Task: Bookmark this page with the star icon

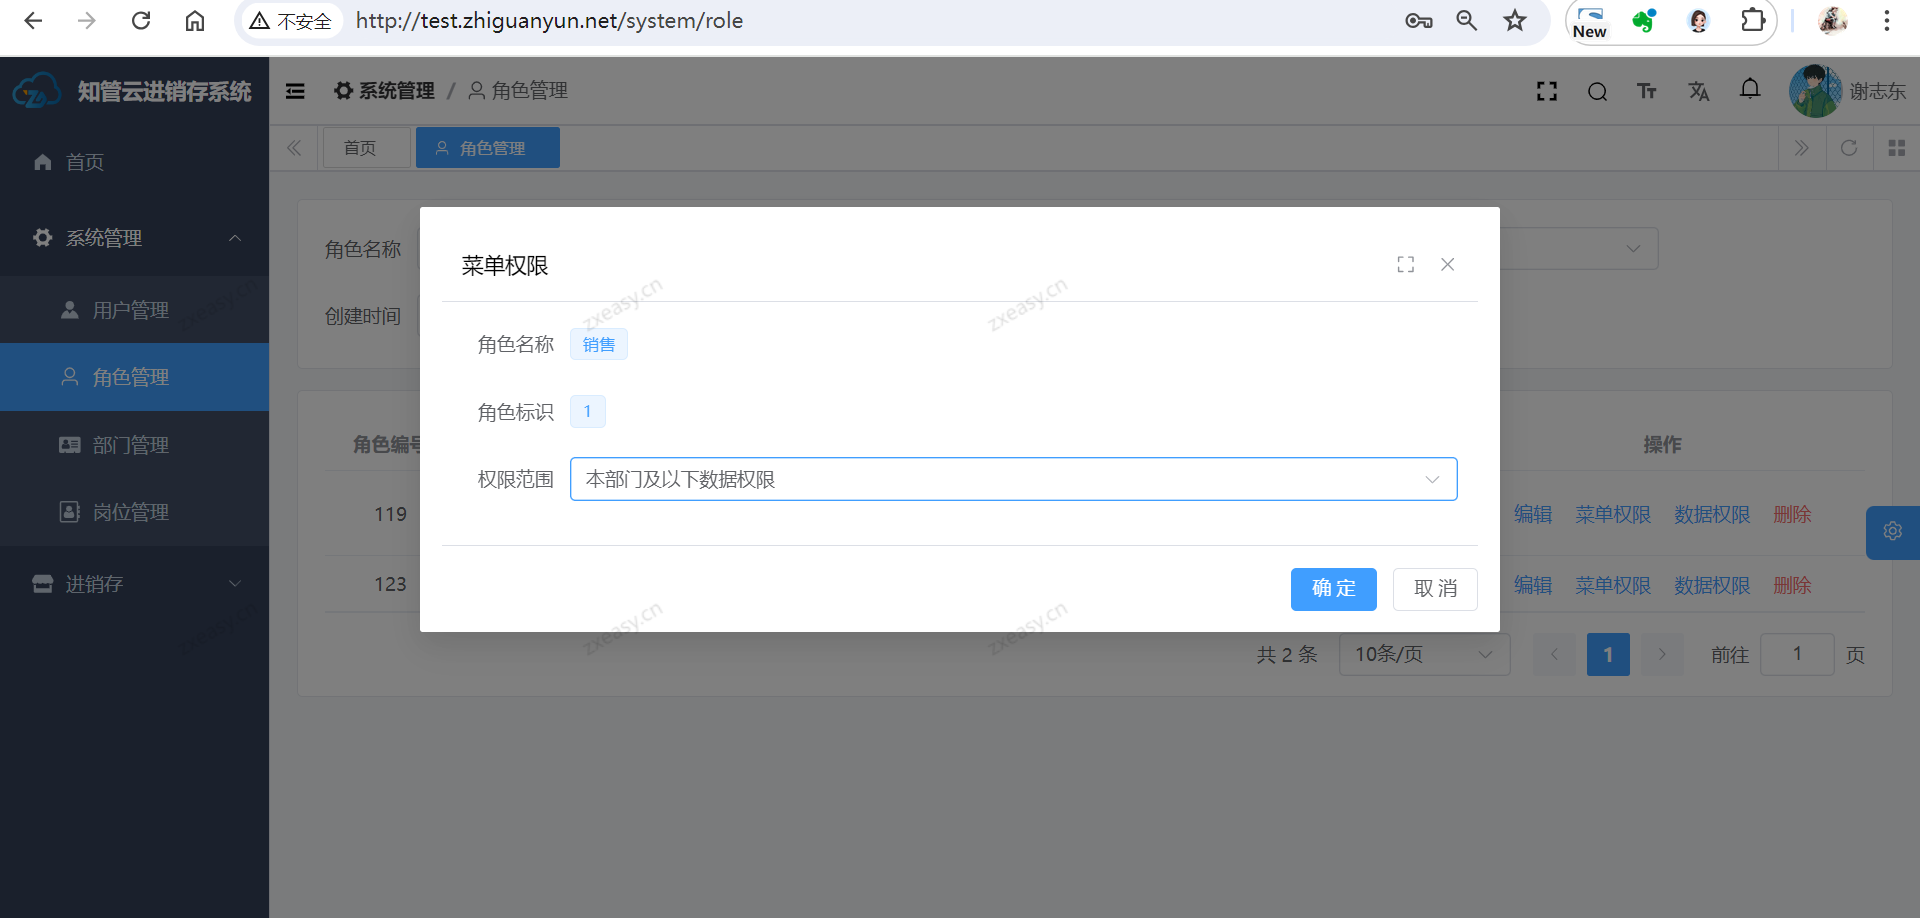Action: pos(1515,21)
